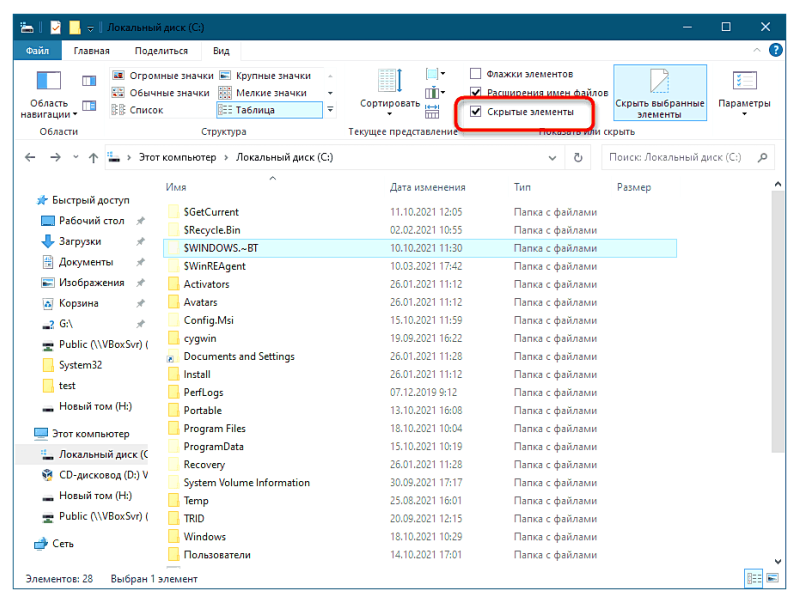This screenshot has height=603, width=800.
Task: Toggle Расширения имен файлов checkbox
Action: point(476,92)
